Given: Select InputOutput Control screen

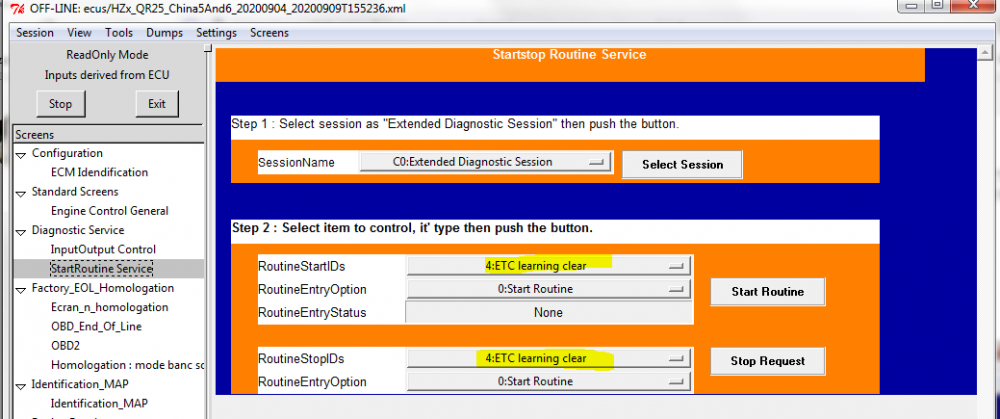Looking at the screenshot, I should pyautogui.click(x=103, y=249).
